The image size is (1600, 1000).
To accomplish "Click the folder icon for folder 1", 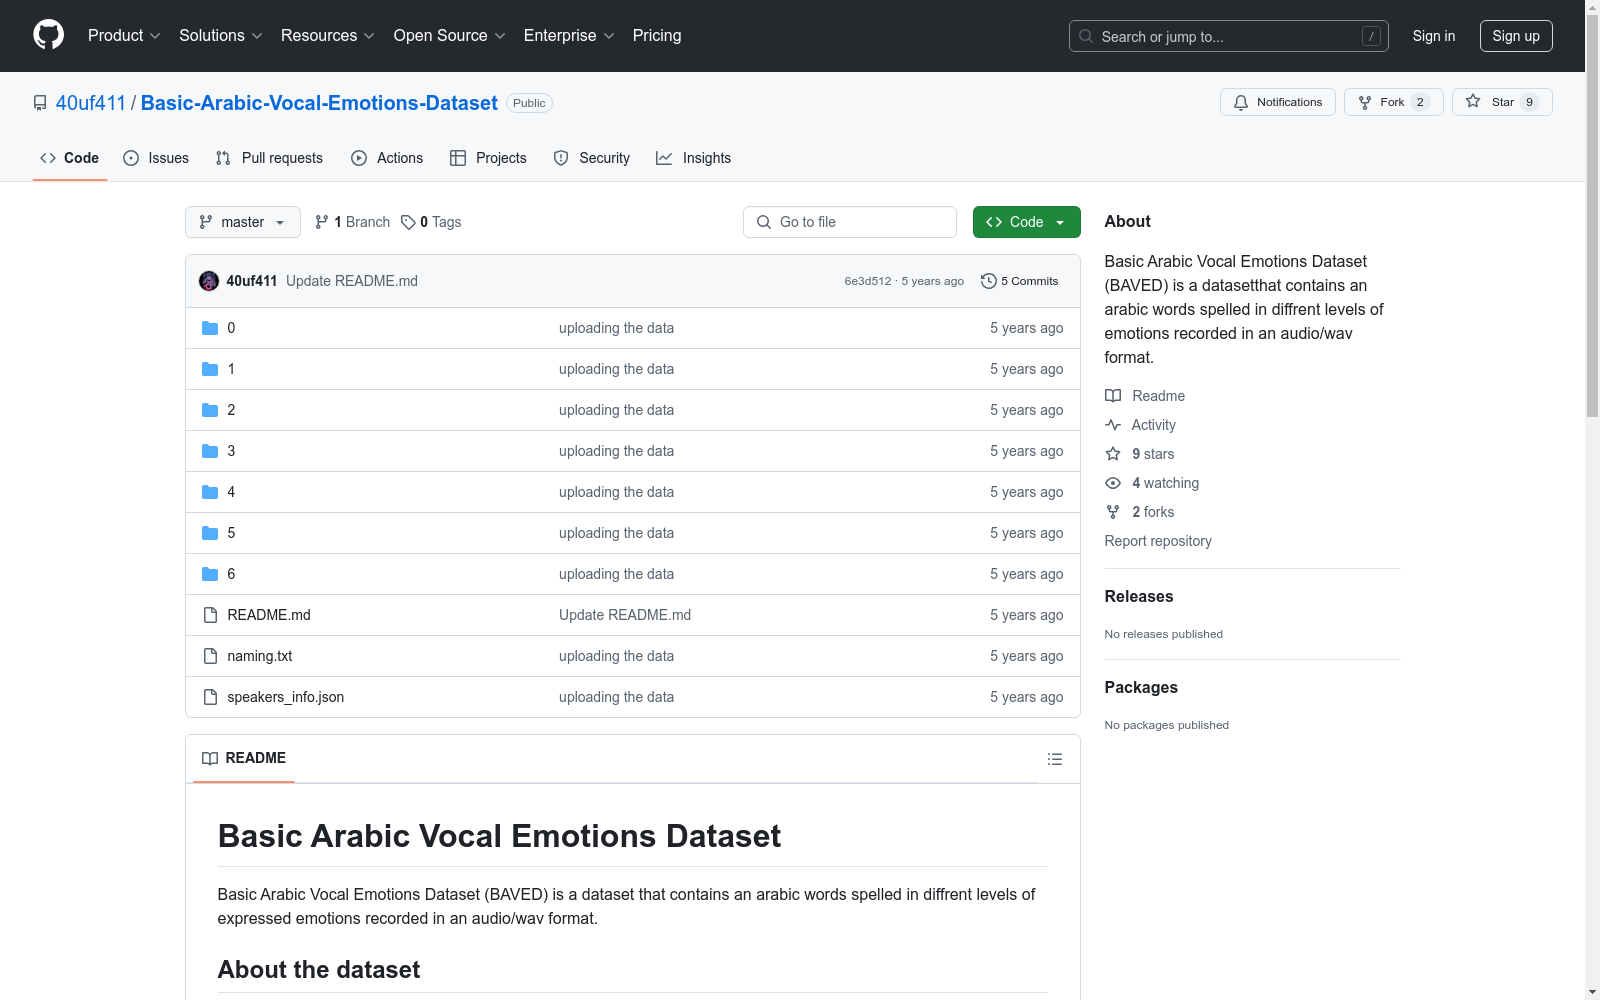I will tap(210, 369).
